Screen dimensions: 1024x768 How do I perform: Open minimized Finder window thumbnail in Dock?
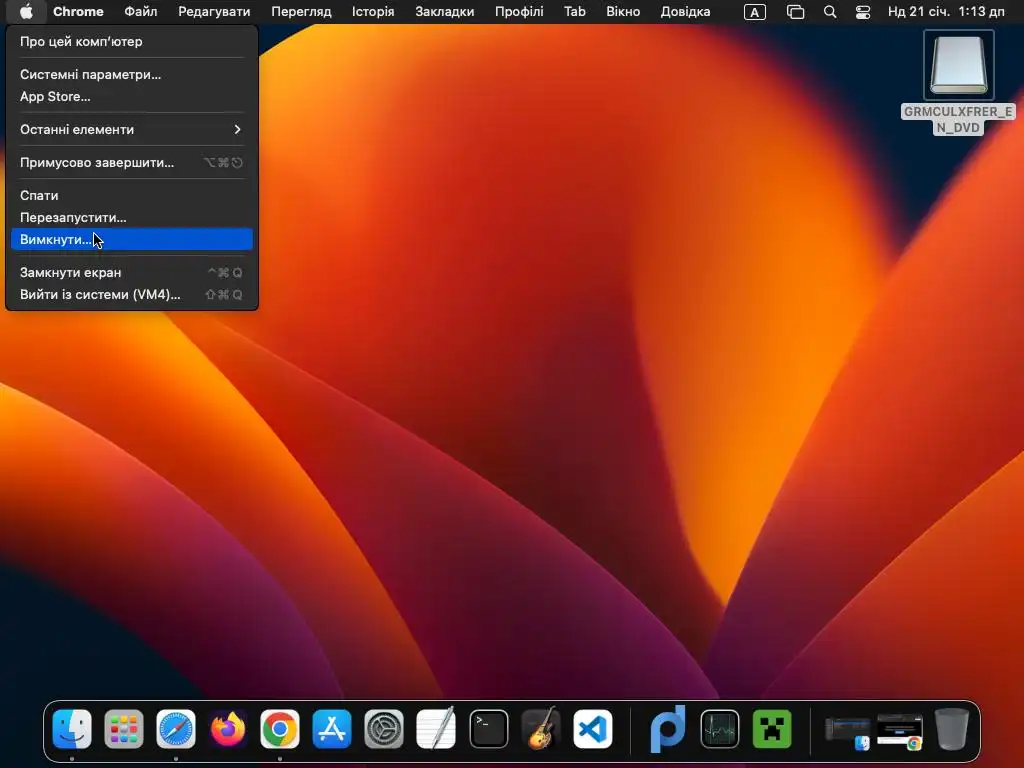coord(848,731)
